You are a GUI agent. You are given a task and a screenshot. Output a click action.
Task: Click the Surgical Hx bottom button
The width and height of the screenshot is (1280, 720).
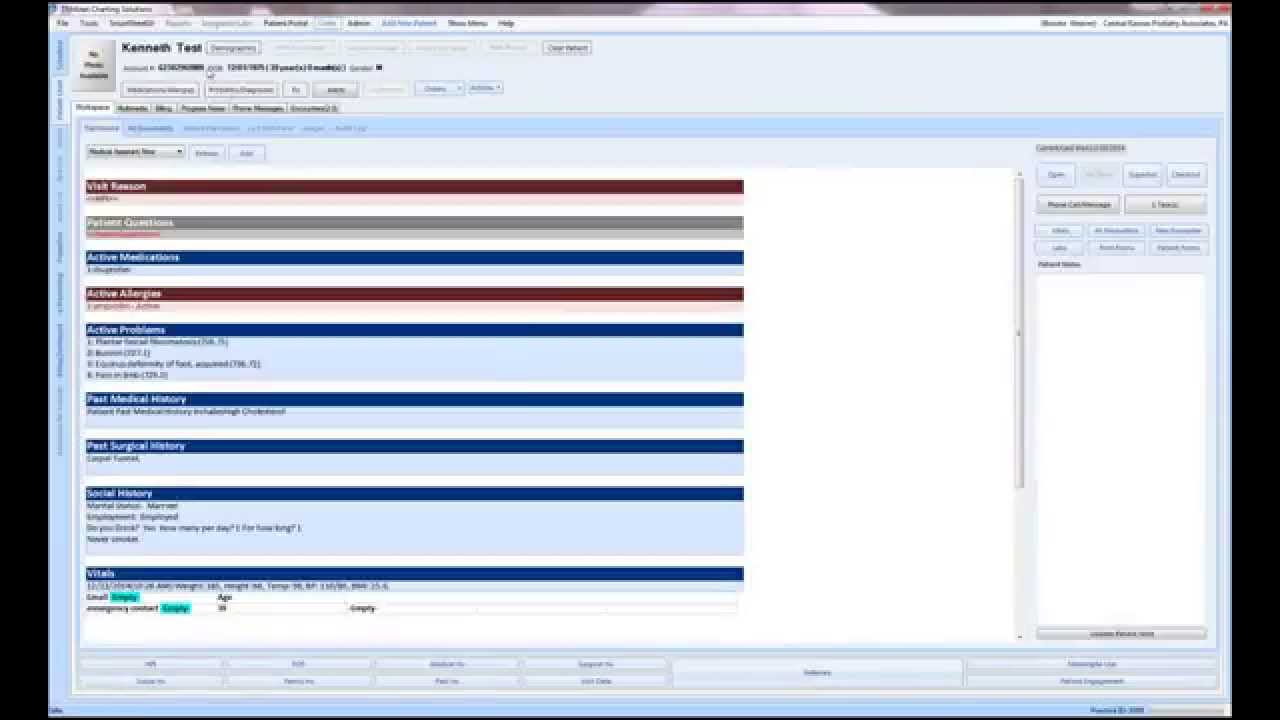595,664
